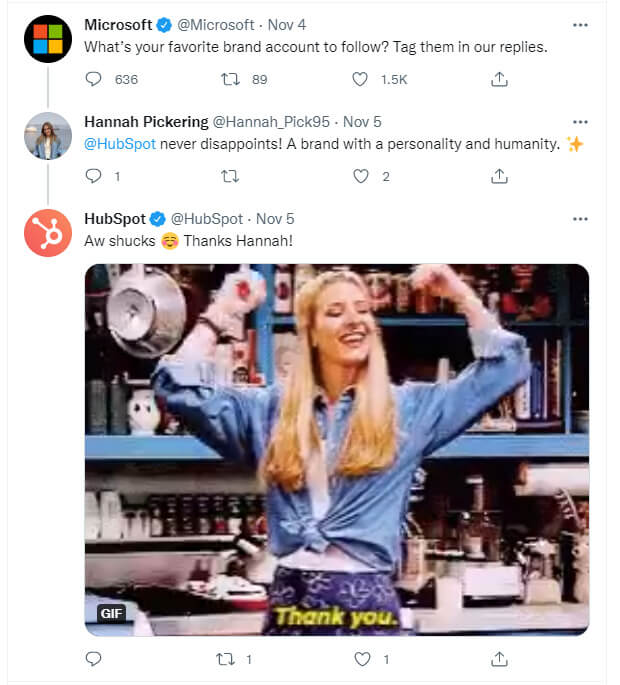
Task: Retweet the Microsoft tweet
Action: coord(229,79)
